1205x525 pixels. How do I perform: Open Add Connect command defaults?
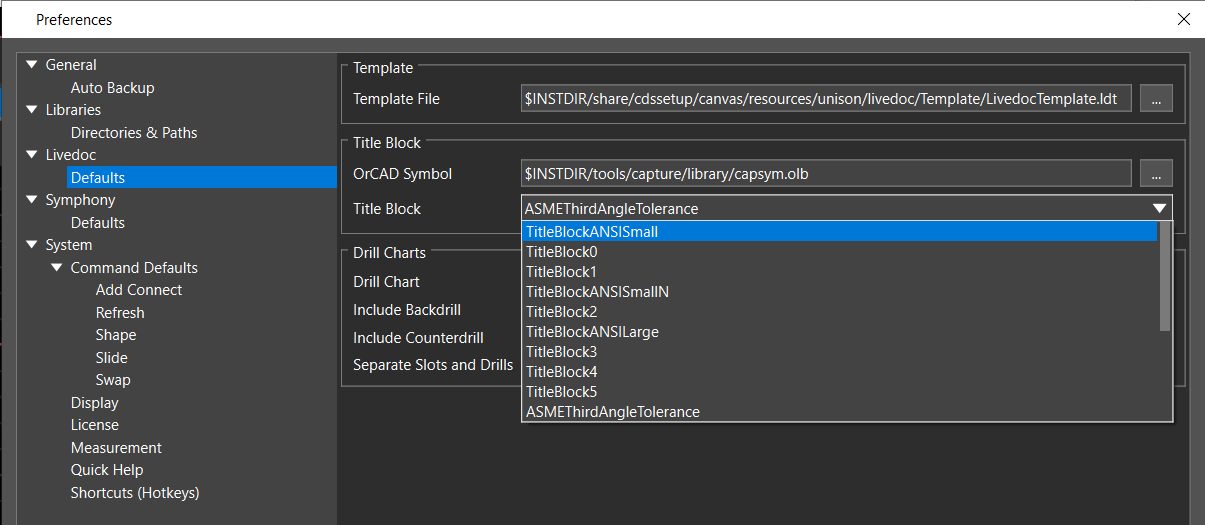click(139, 290)
